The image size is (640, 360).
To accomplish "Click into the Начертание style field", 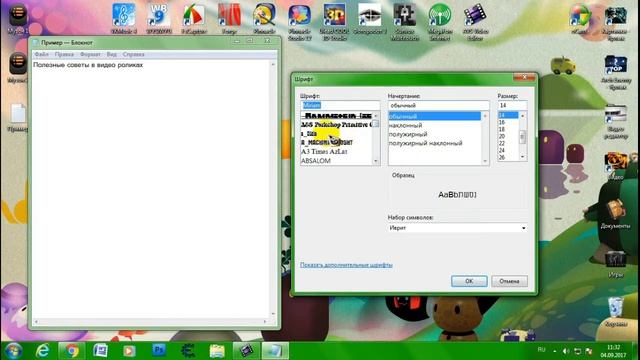I will click(438, 105).
